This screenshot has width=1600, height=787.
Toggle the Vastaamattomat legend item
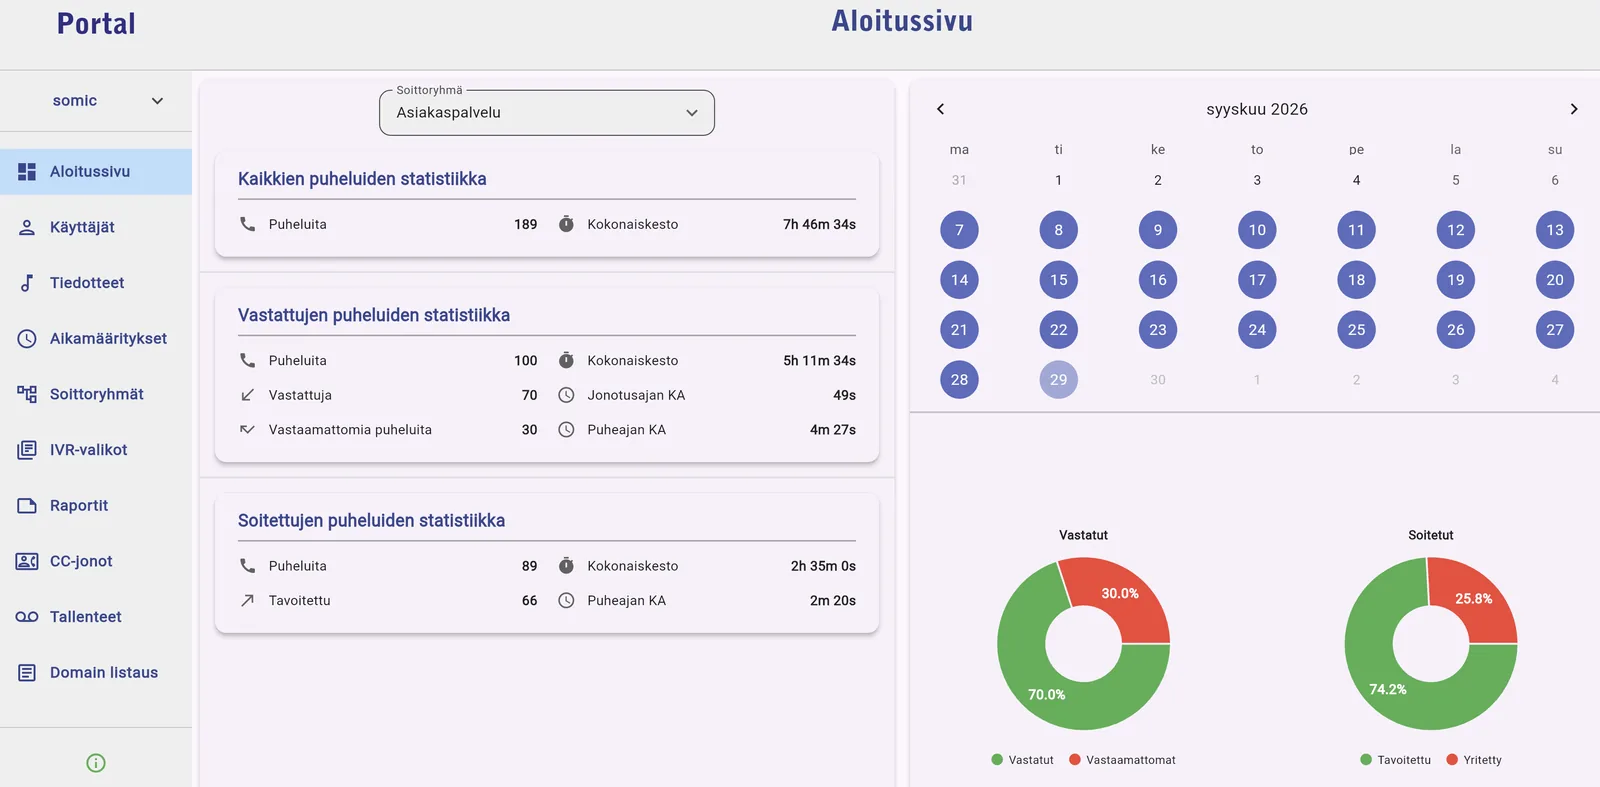tap(1122, 760)
